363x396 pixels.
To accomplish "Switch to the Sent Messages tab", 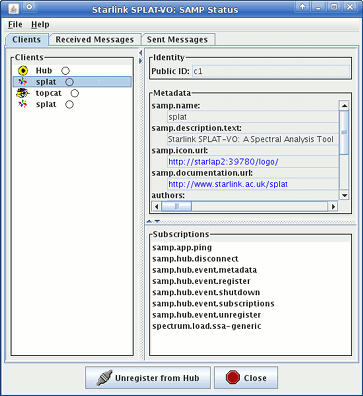I will click(x=177, y=40).
